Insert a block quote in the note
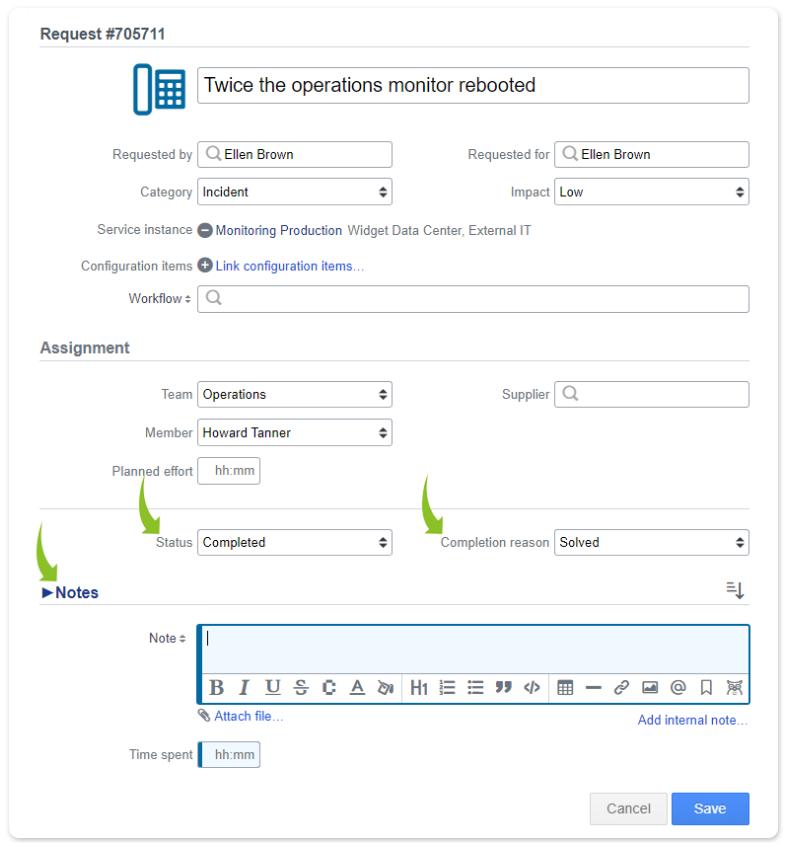 pos(503,688)
